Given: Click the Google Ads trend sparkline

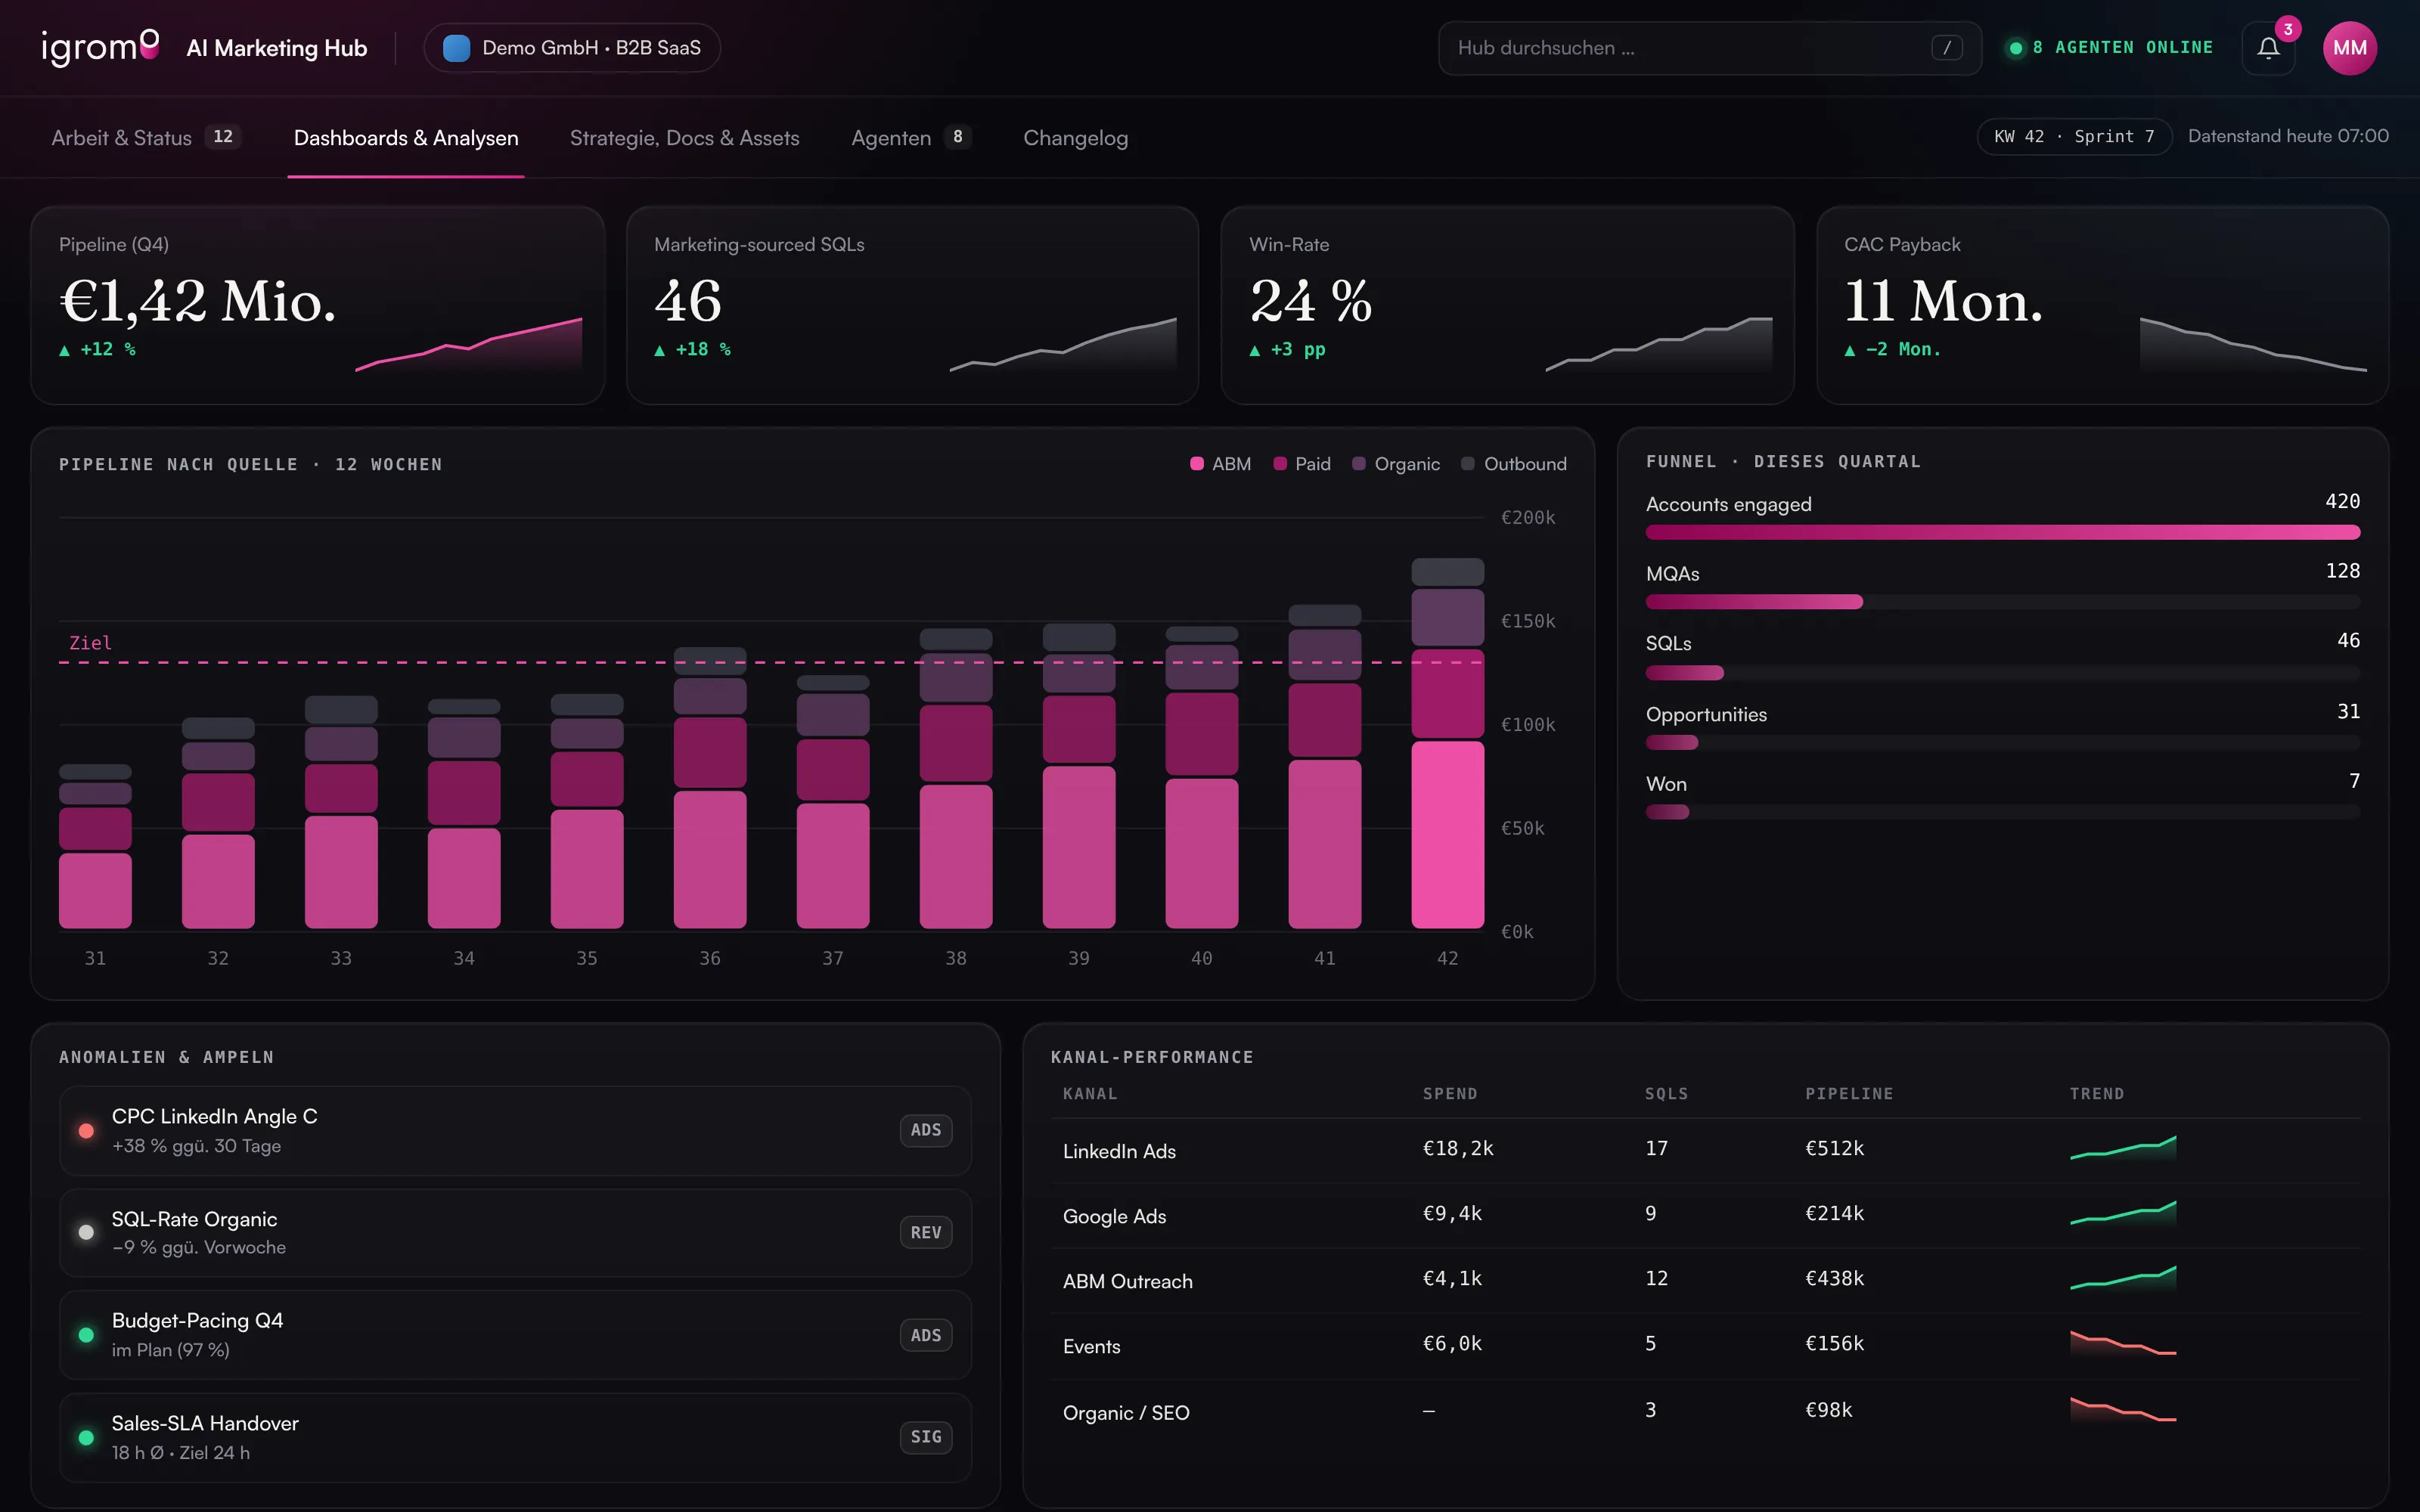Looking at the screenshot, I should [x=2123, y=1213].
